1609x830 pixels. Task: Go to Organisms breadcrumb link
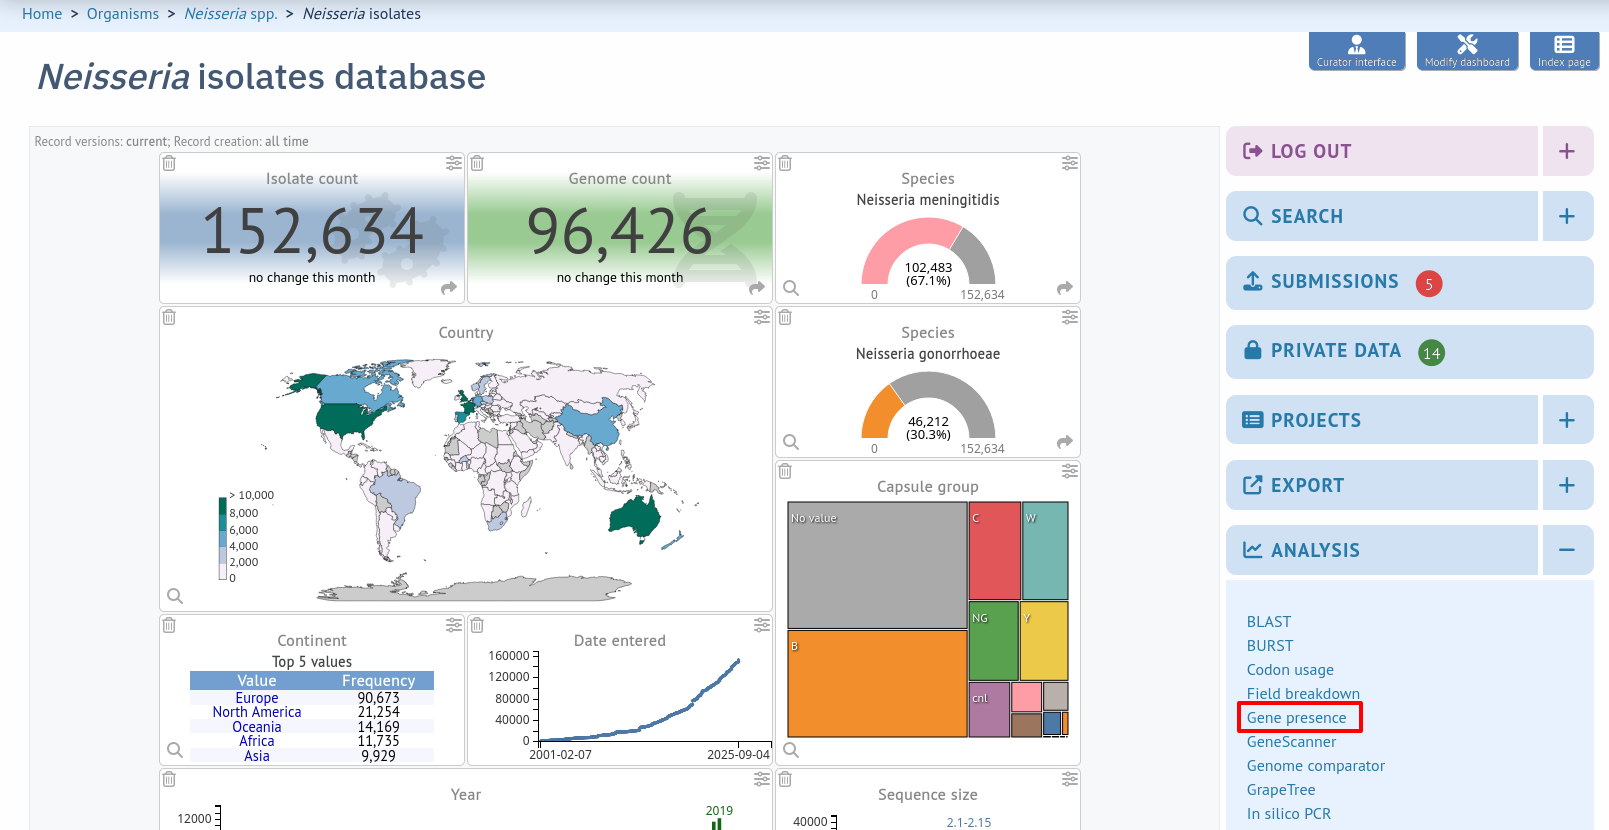pos(123,14)
